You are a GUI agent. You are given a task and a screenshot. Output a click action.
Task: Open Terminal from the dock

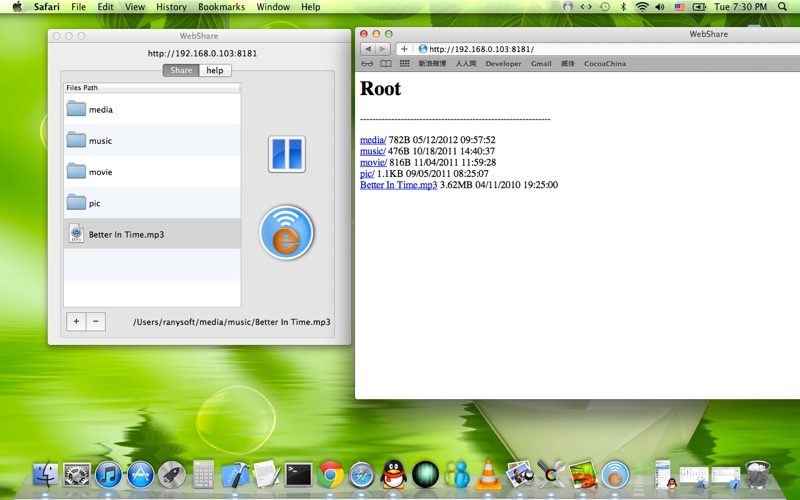click(298, 474)
